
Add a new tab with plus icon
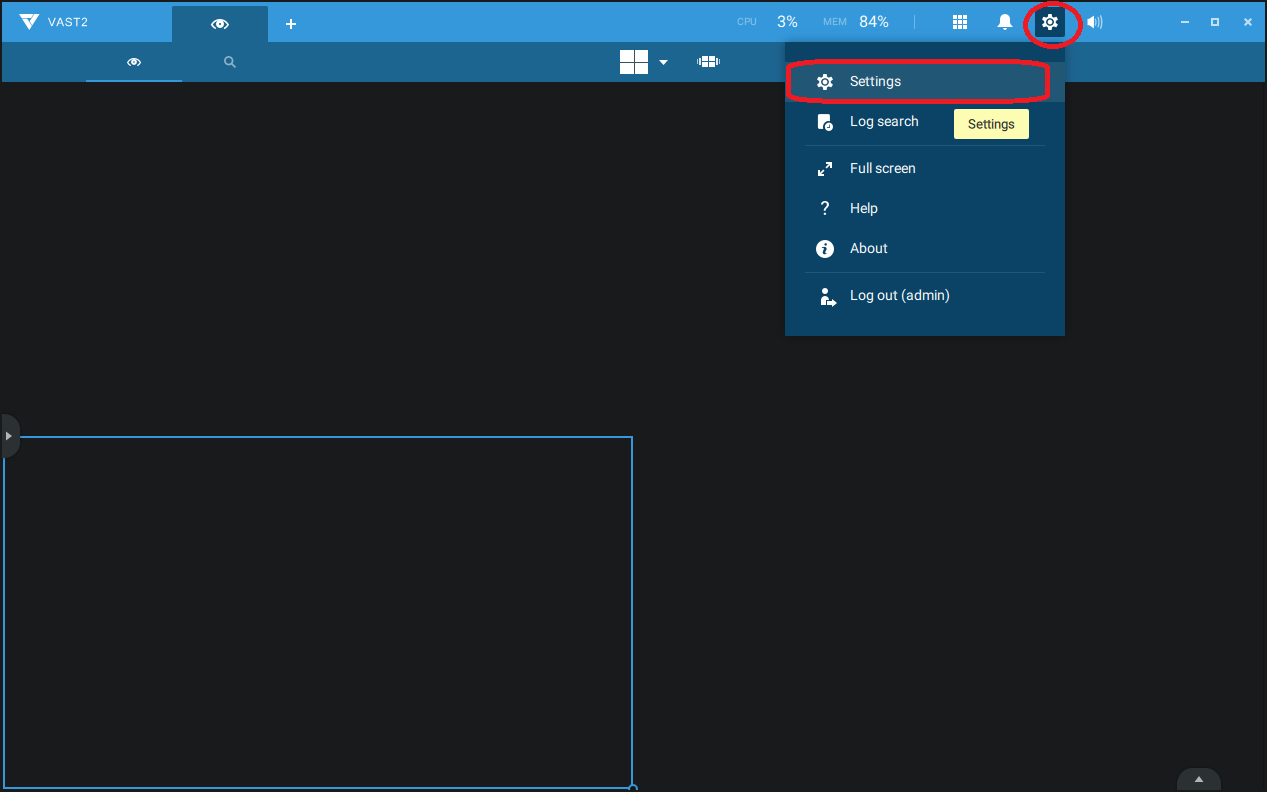[x=291, y=24]
